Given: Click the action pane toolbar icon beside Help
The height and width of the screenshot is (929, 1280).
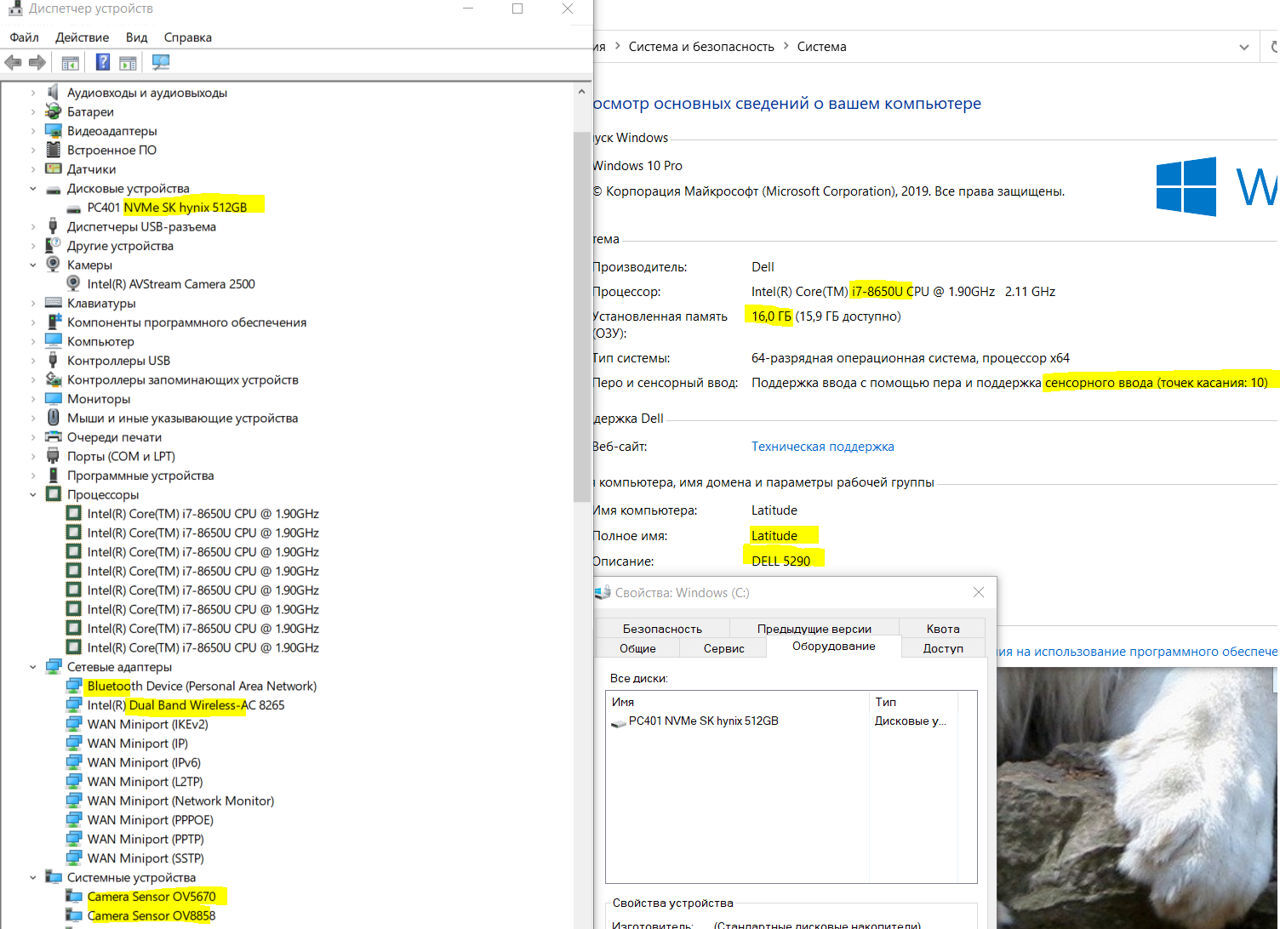Looking at the screenshot, I should pyautogui.click(x=127, y=63).
